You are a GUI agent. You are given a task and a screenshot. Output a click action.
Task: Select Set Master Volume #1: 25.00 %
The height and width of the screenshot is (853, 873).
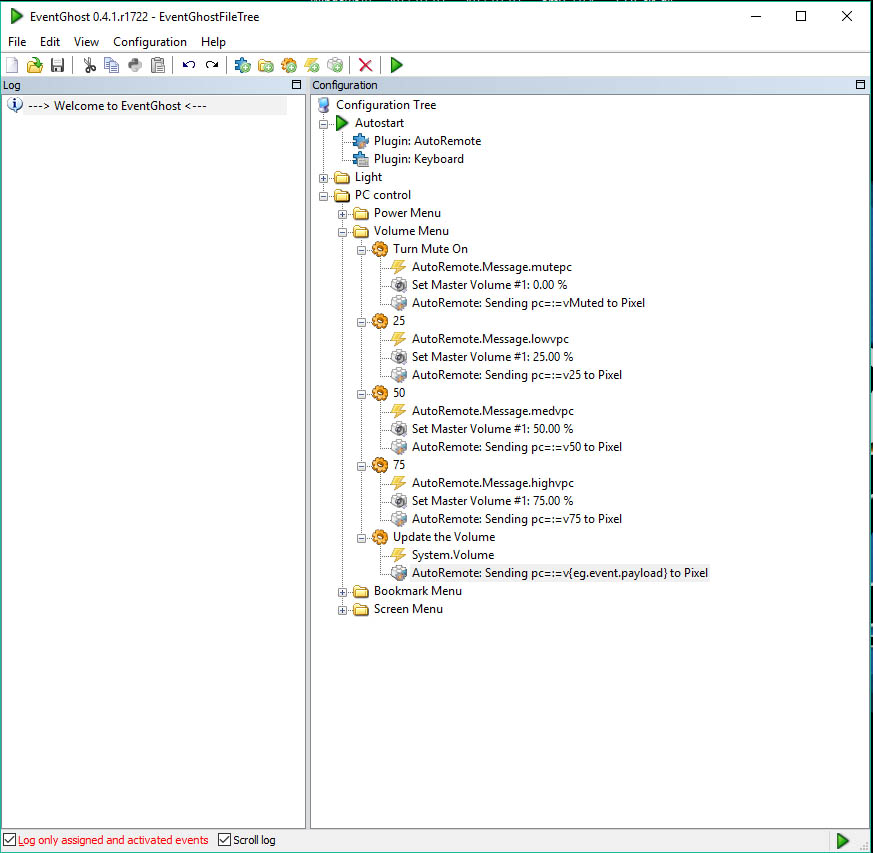492,357
